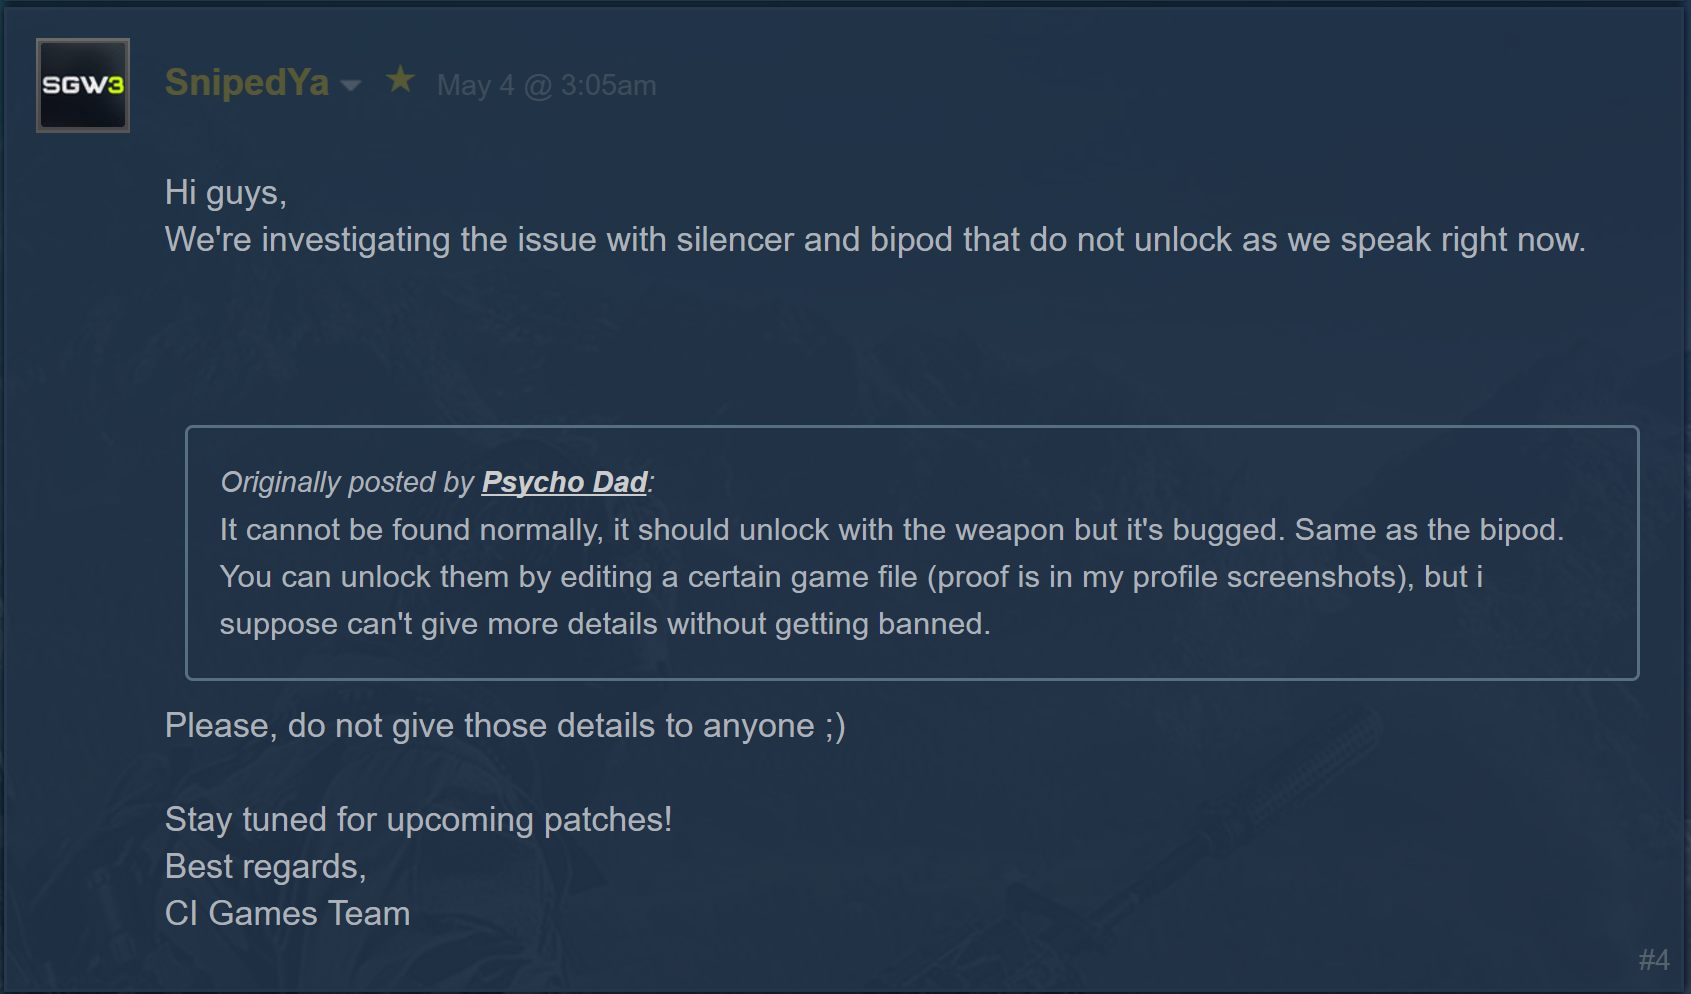The height and width of the screenshot is (994, 1691).
Task: Click the quoted line starting "It cannot be found"
Action: tap(891, 529)
